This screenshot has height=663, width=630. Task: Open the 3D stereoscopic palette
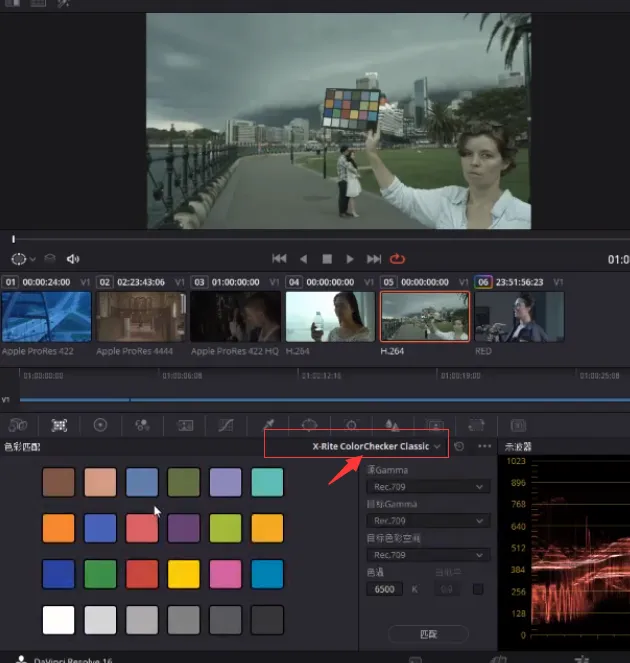[518, 425]
